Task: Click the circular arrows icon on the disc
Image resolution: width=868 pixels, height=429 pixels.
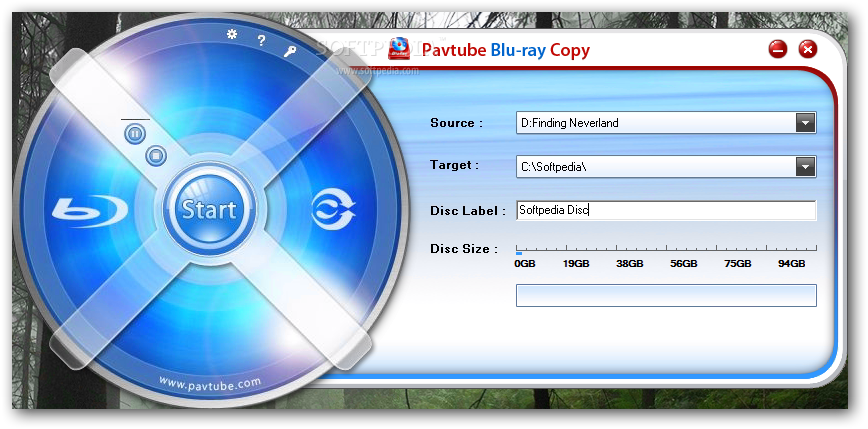Action: [333, 210]
